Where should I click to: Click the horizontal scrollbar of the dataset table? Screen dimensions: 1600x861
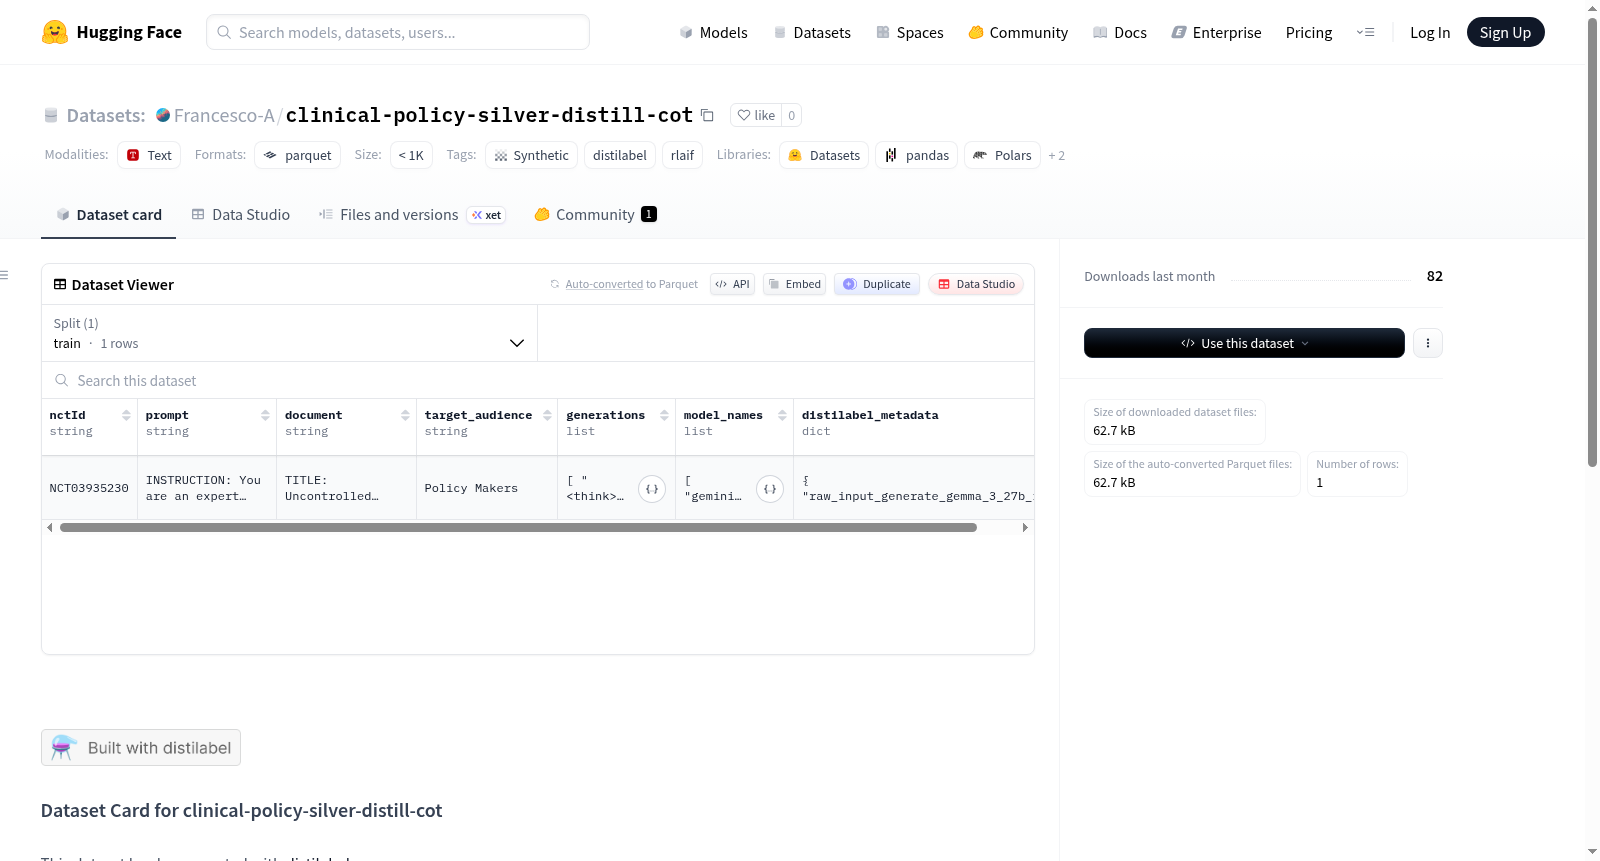(518, 527)
